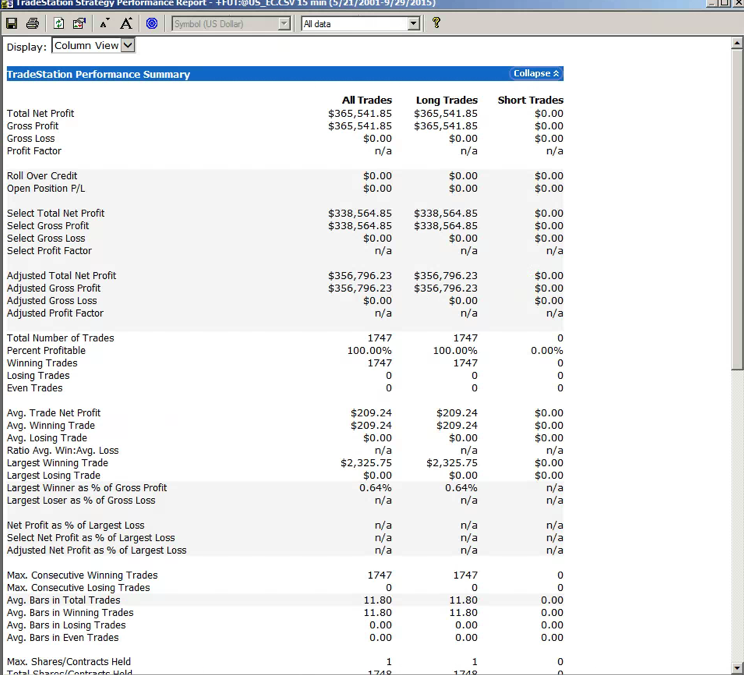
Task: Click the vertical scrollbar up arrow
Action: pyautogui.click(x=737, y=43)
